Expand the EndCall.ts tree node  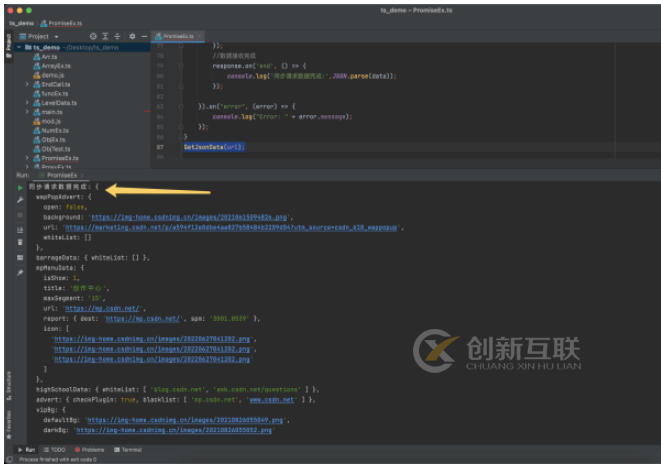coord(27,84)
